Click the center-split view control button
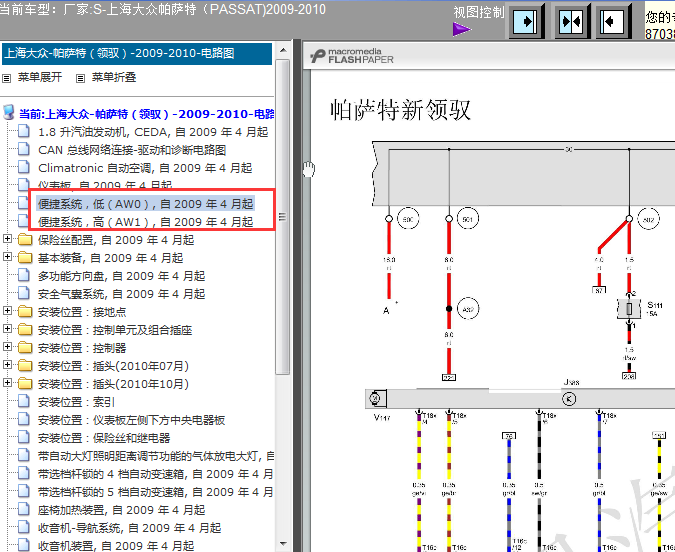 [x=572, y=21]
